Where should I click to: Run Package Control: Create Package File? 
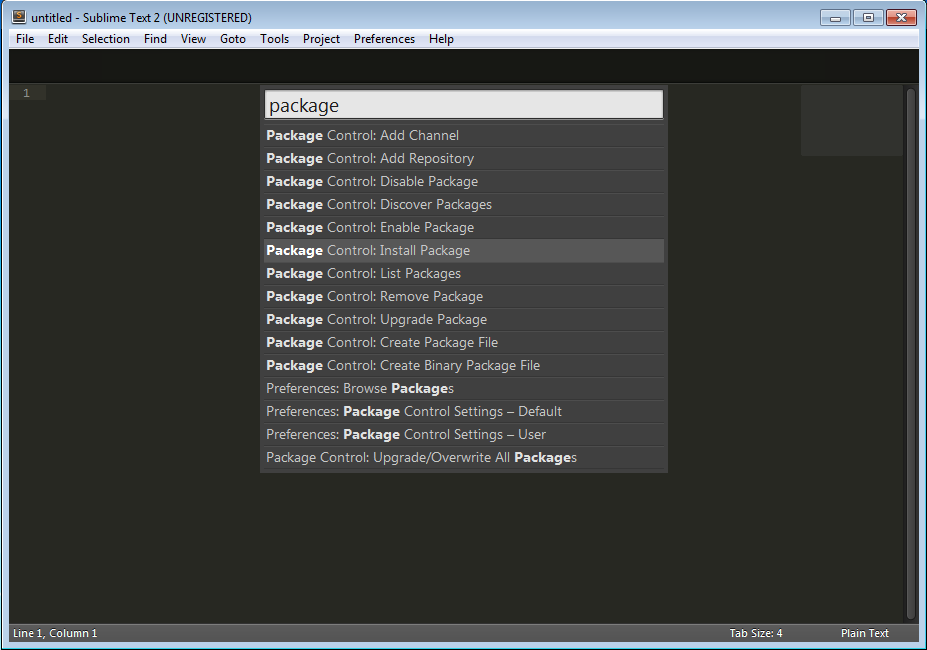[x=464, y=343]
